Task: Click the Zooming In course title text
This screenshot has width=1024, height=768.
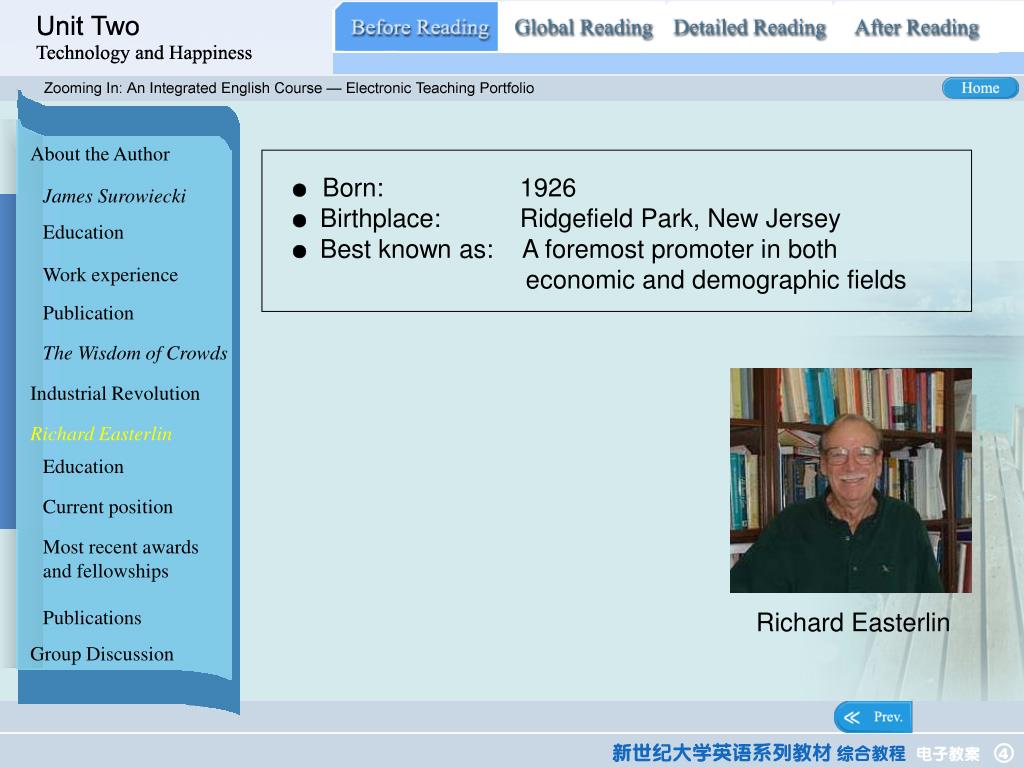Action: (289, 88)
